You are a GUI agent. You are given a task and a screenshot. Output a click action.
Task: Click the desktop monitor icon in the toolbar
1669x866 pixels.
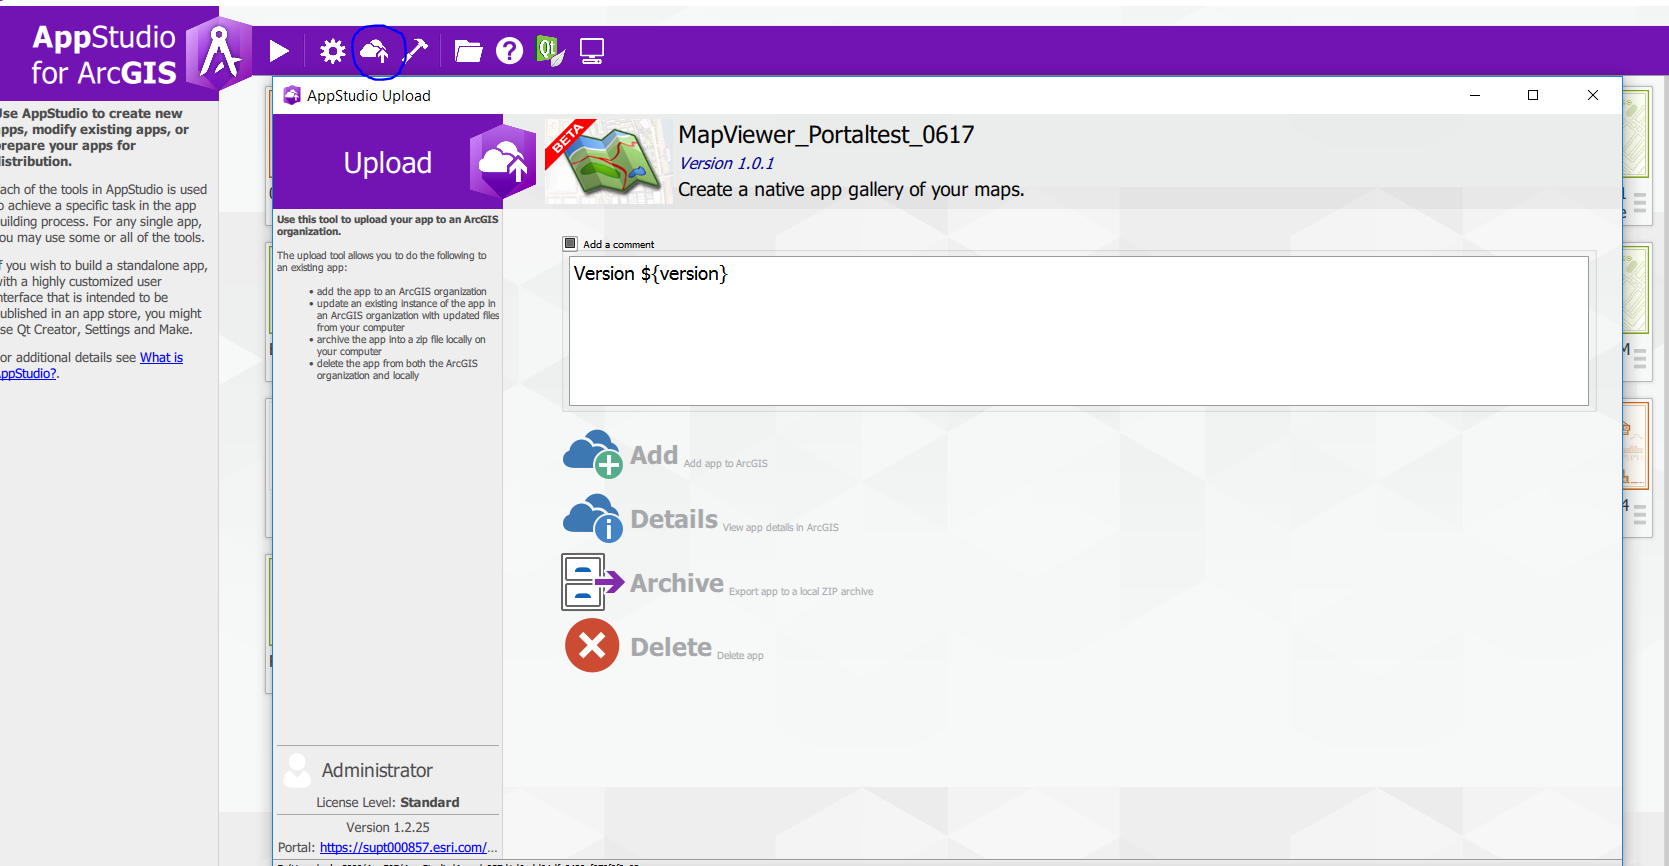(x=592, y=51)
